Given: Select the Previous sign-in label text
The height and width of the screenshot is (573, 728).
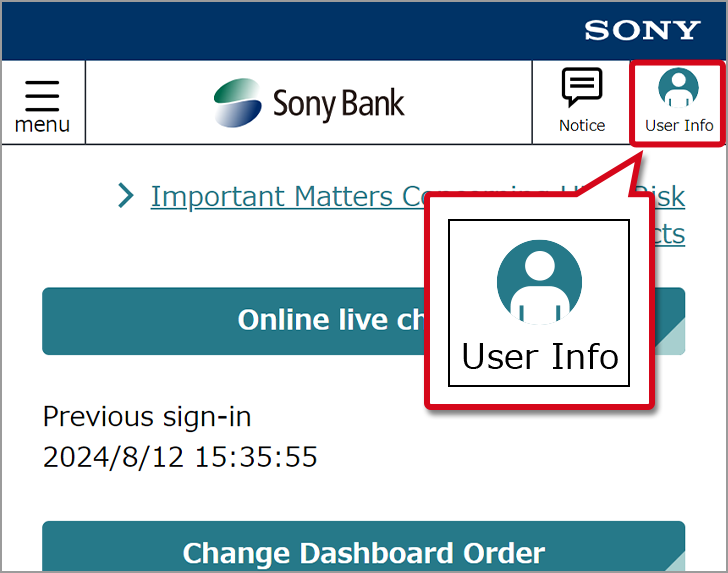Looking at the screenshot, I should point(147,417).
